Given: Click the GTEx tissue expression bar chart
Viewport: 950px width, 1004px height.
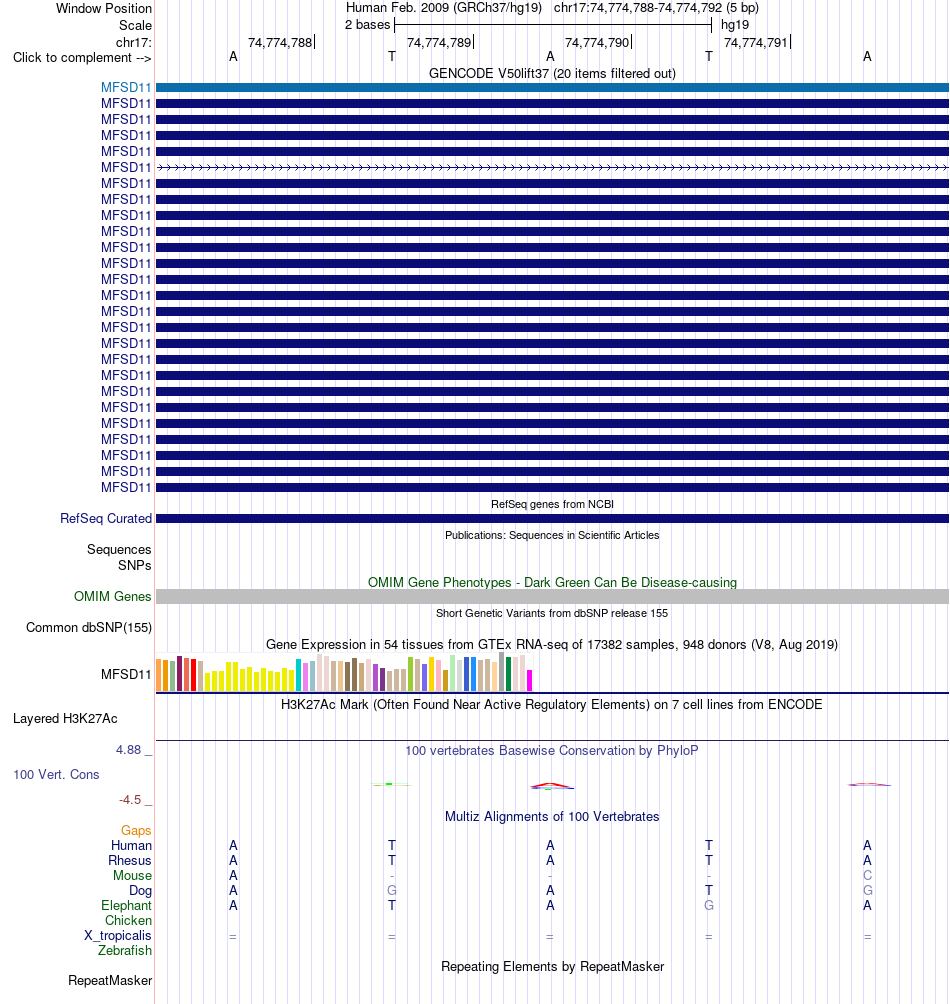Looking at the screenshot, I should click(x=344, y=672).
